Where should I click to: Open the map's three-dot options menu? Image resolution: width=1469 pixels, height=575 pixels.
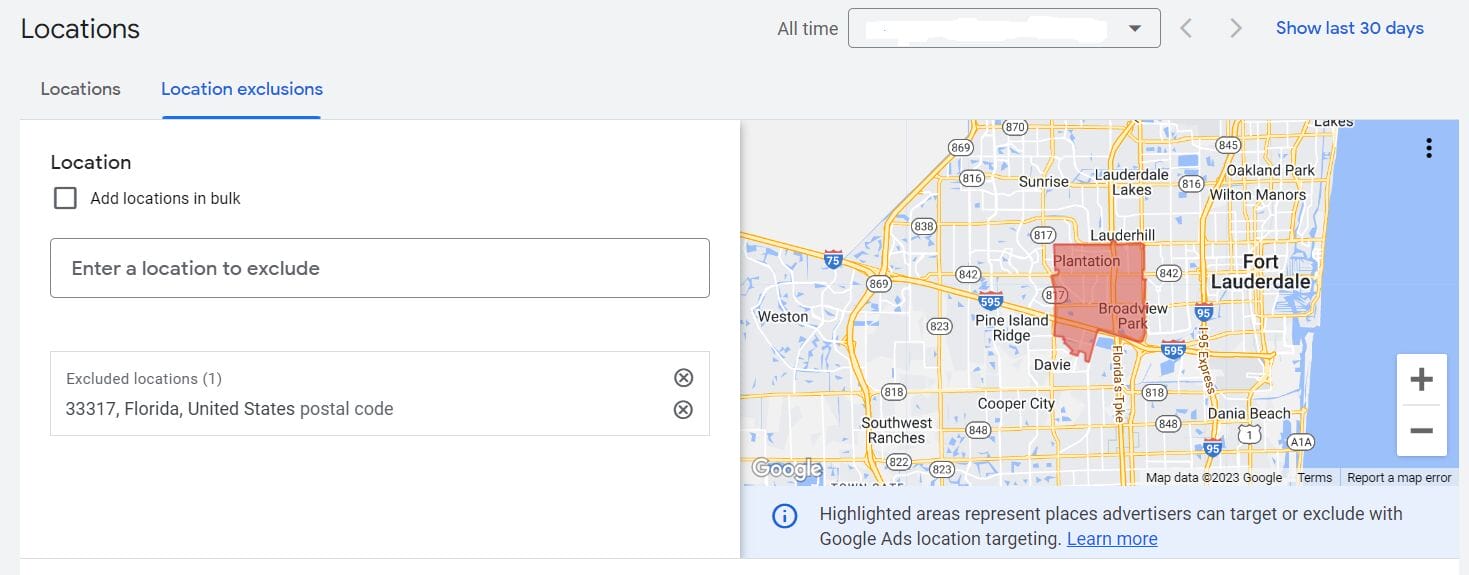tap(1429, 148)
